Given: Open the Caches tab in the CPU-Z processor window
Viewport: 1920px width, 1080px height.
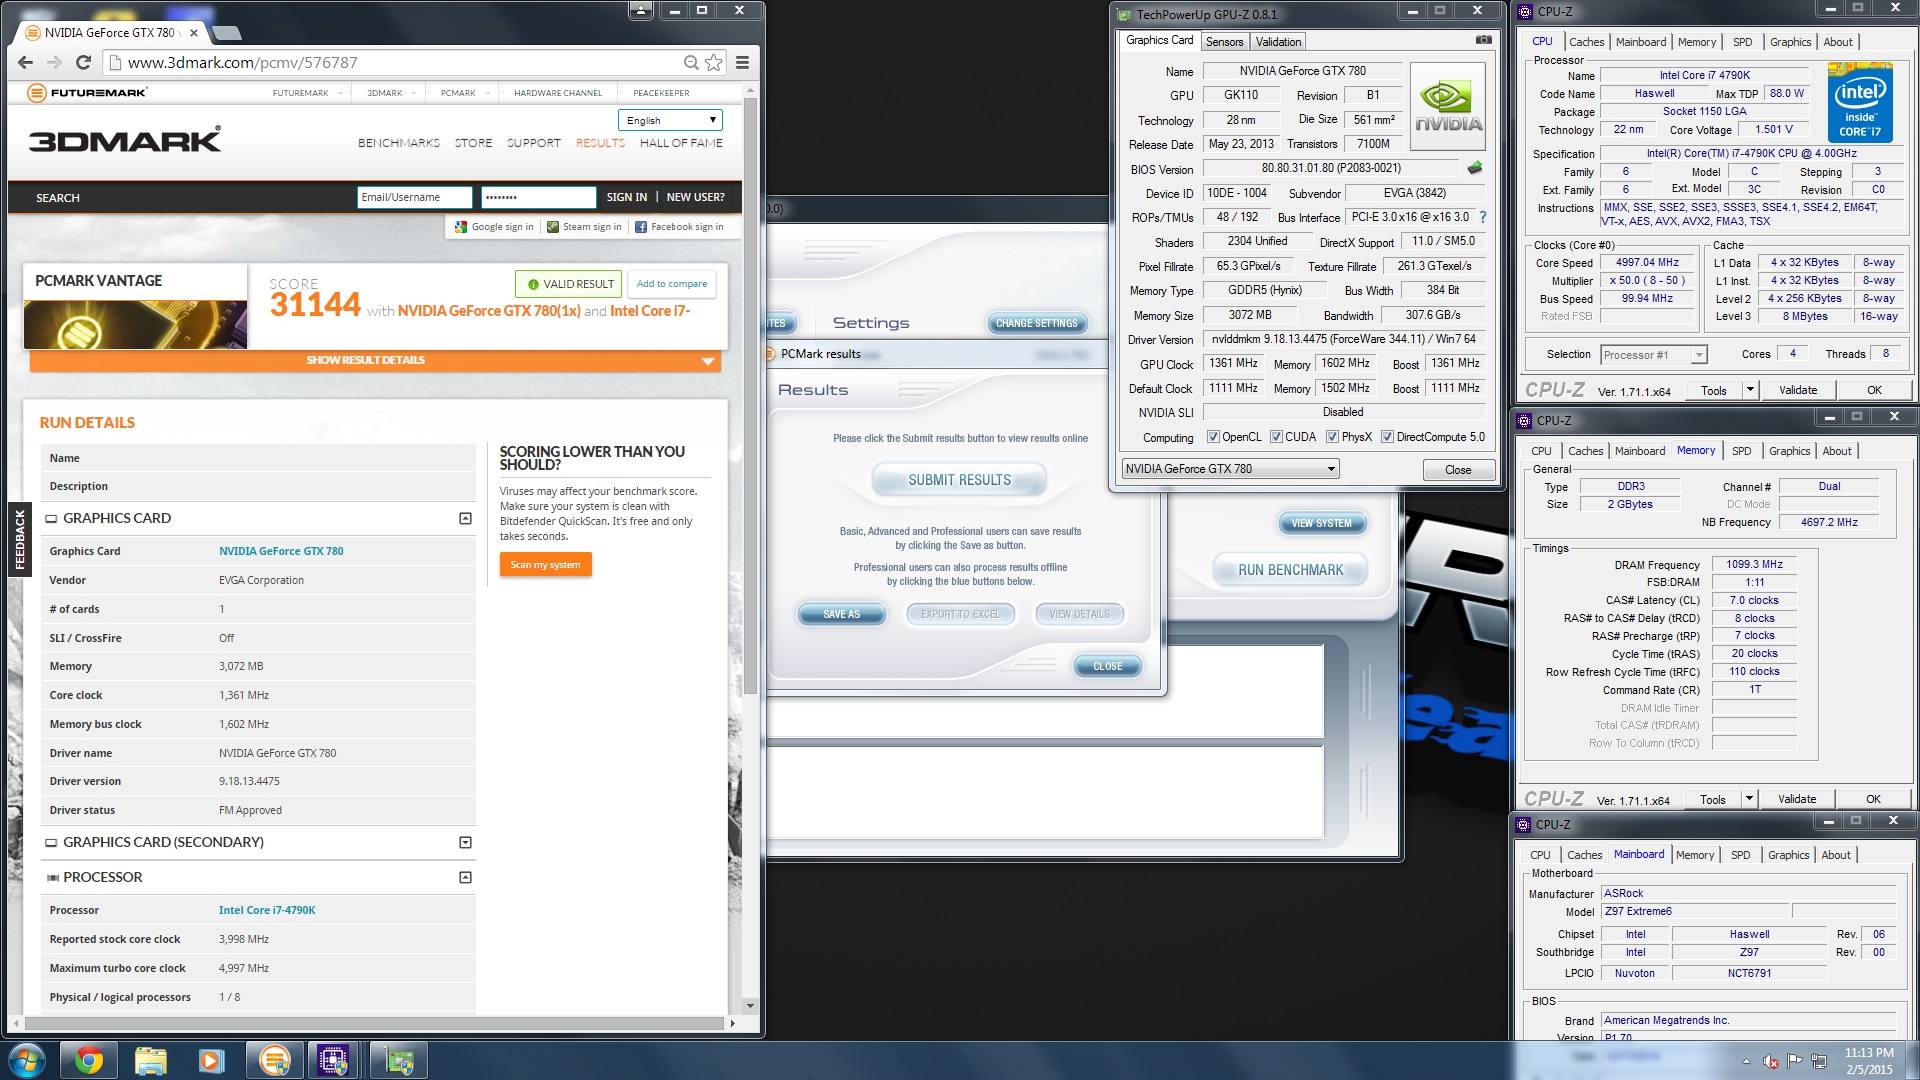Looking at the screenshot, I should (x=1586, y=42).
